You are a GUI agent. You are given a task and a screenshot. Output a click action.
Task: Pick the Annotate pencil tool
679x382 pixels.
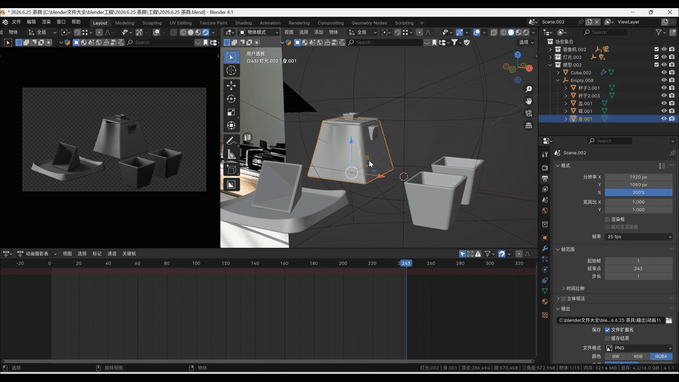click(x=231, y=141)
